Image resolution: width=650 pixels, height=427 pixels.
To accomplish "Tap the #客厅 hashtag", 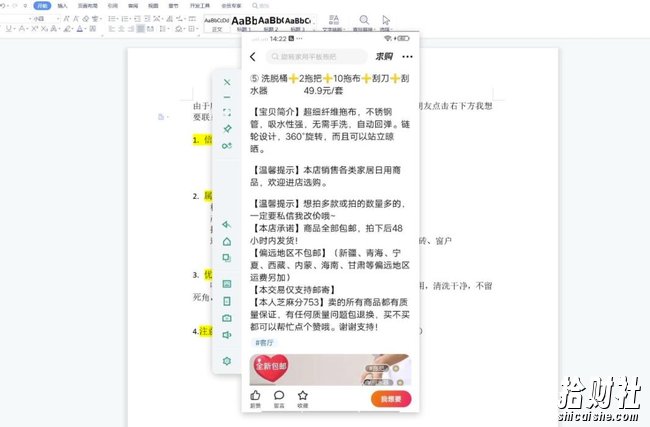I will click(264, 342).
